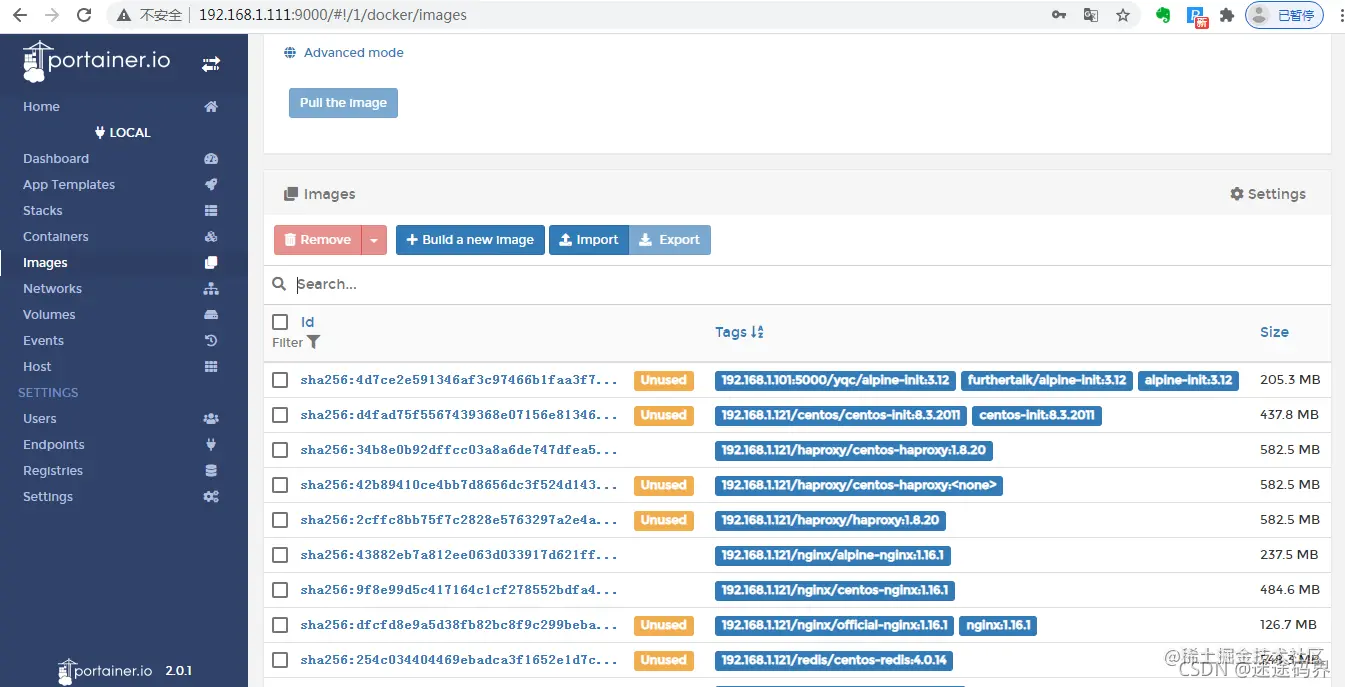This screenshot has height=687, width=1345.
Task: Click the translate page icon
Action: coord(1091,15)
